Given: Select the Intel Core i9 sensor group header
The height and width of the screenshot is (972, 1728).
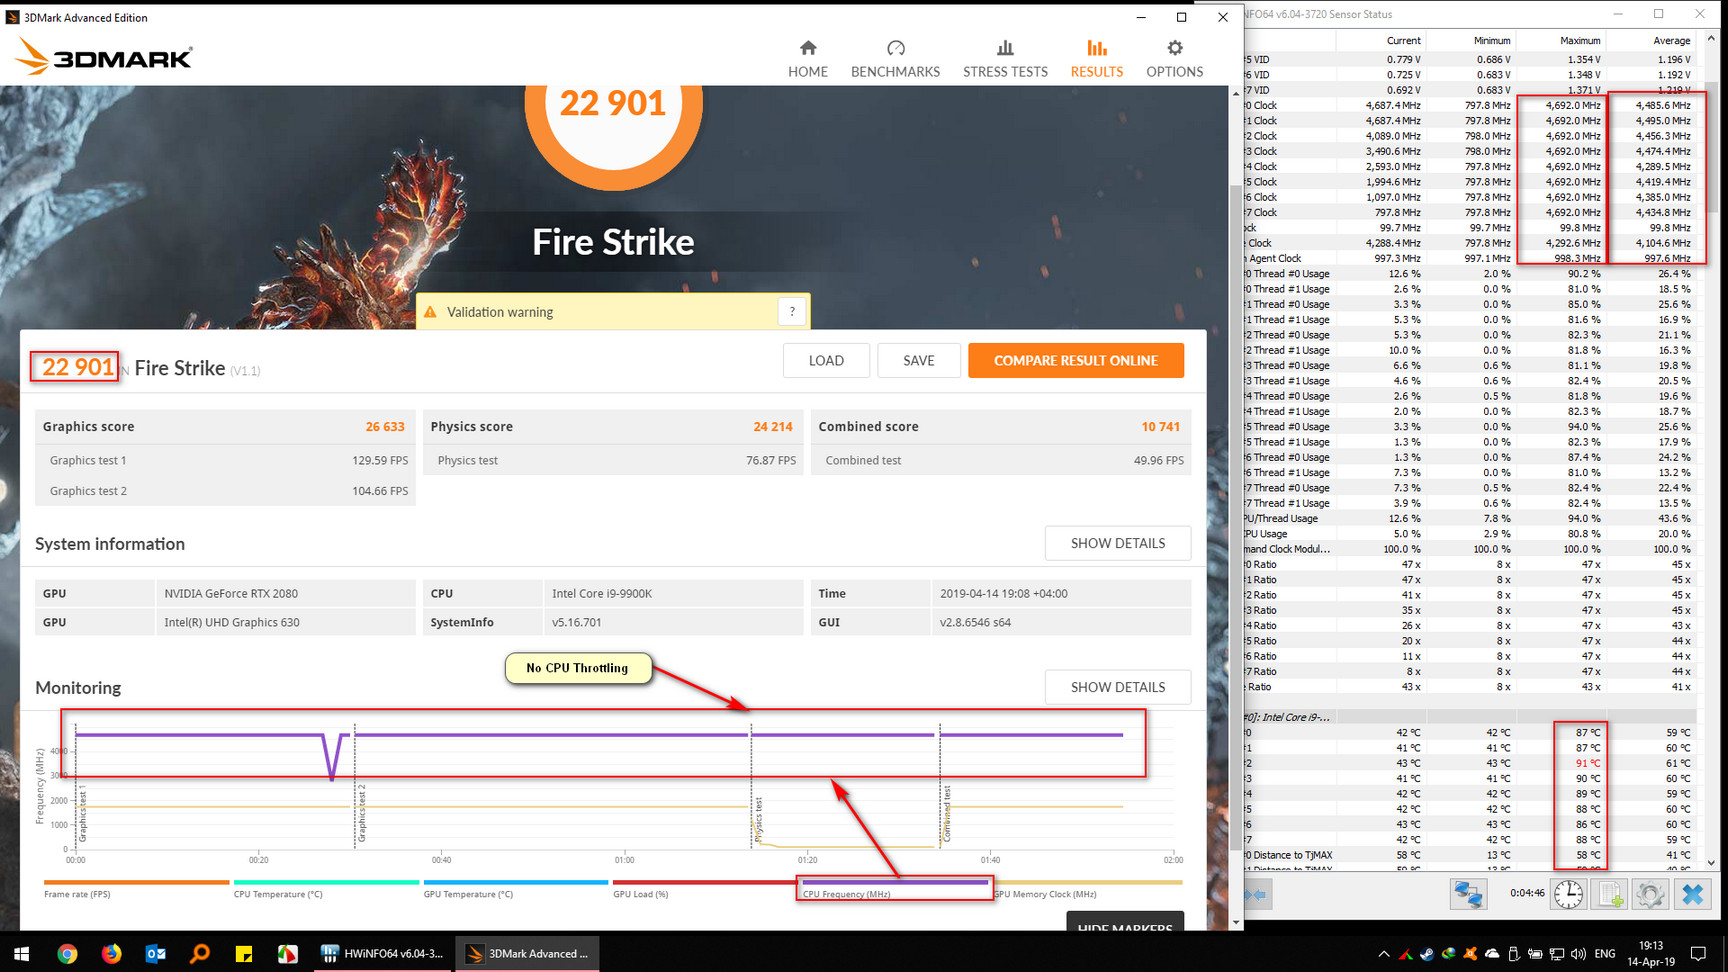Looking at the screenshot, I should pos(1470,717).
